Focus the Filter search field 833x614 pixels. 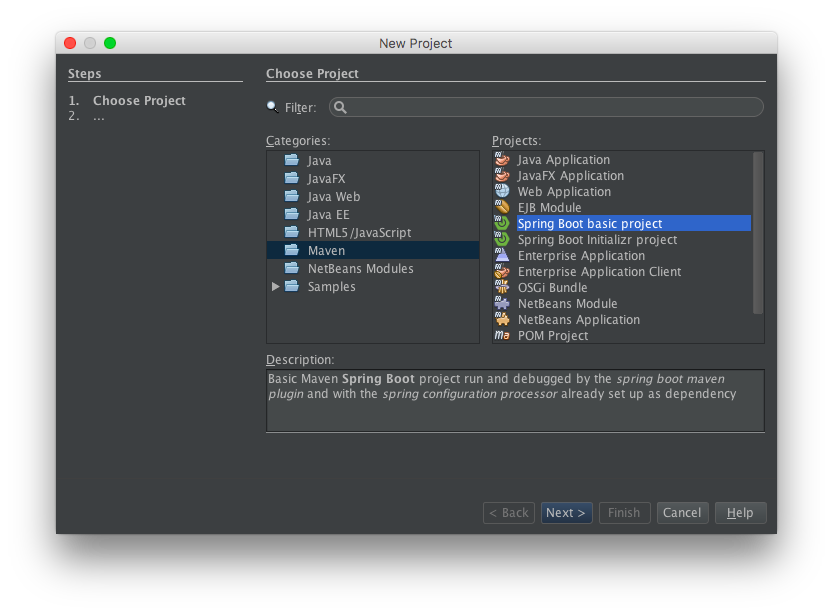[x=546, y=107]
